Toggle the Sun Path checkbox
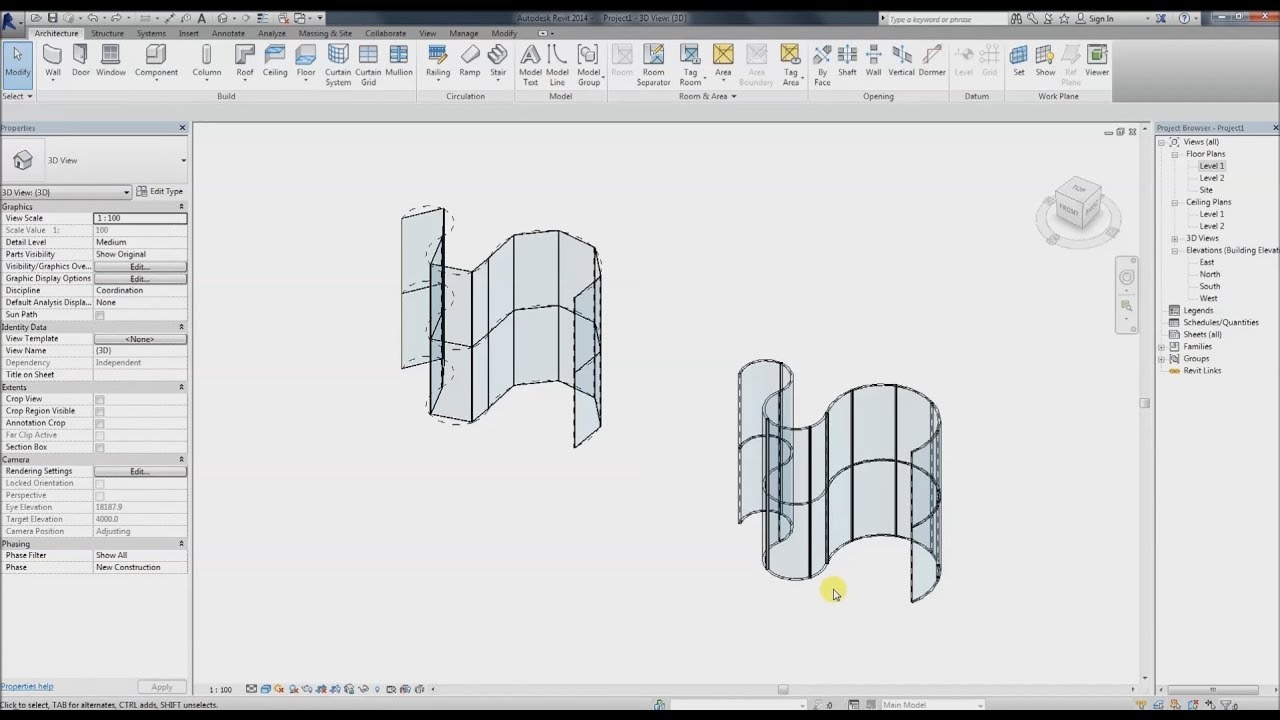1280x720 pixels. pos(99,315)
